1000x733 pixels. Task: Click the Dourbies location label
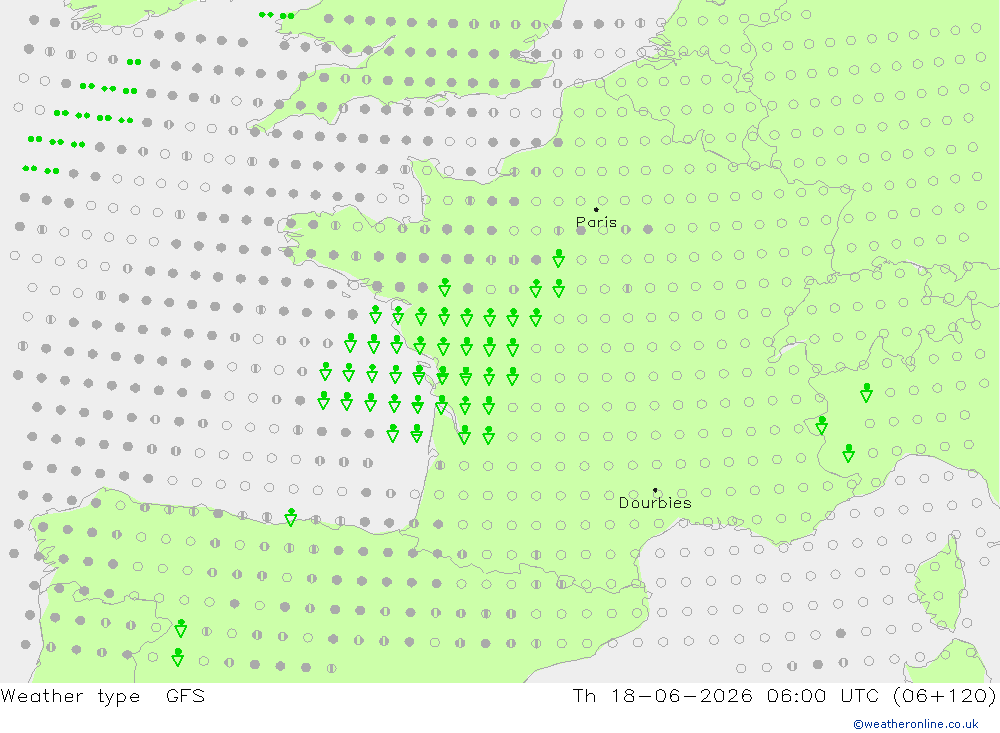click(655, 503)
